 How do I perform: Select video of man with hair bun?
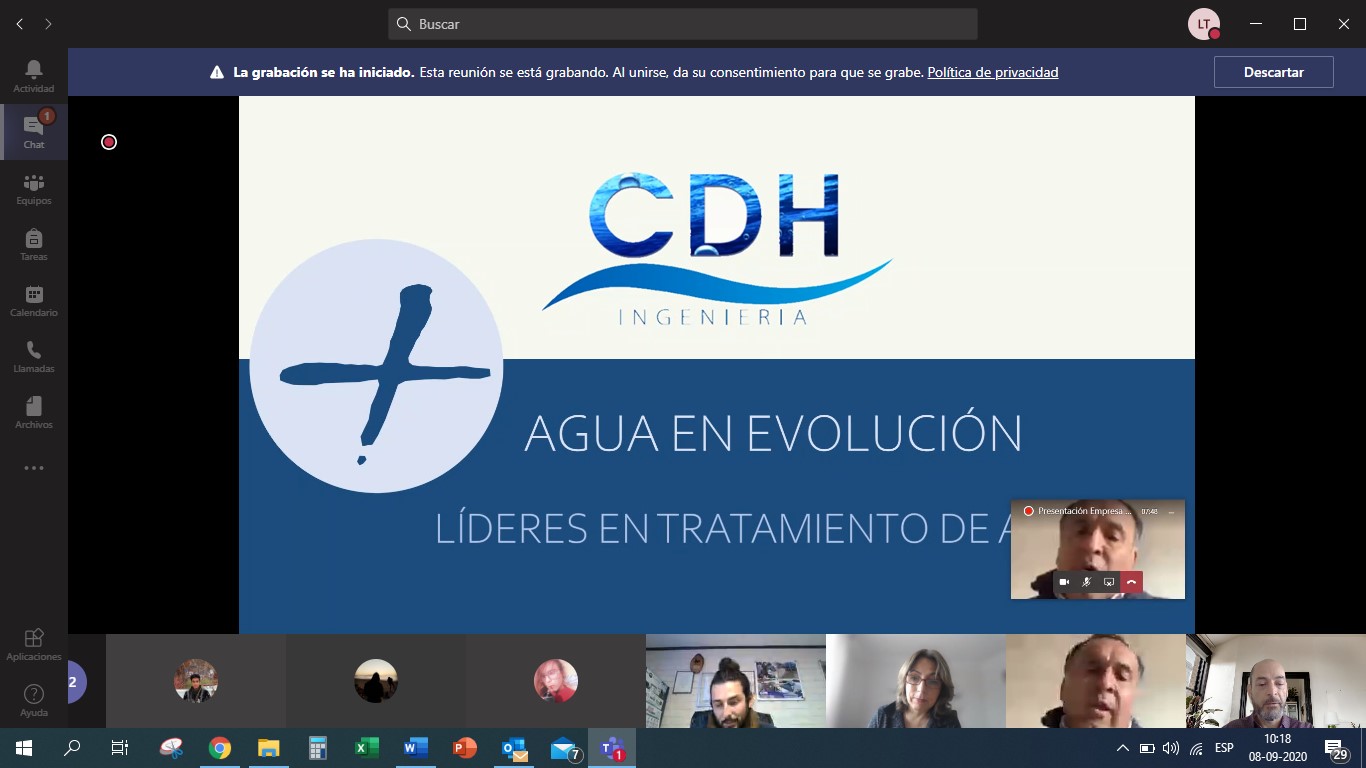point(736,681)
